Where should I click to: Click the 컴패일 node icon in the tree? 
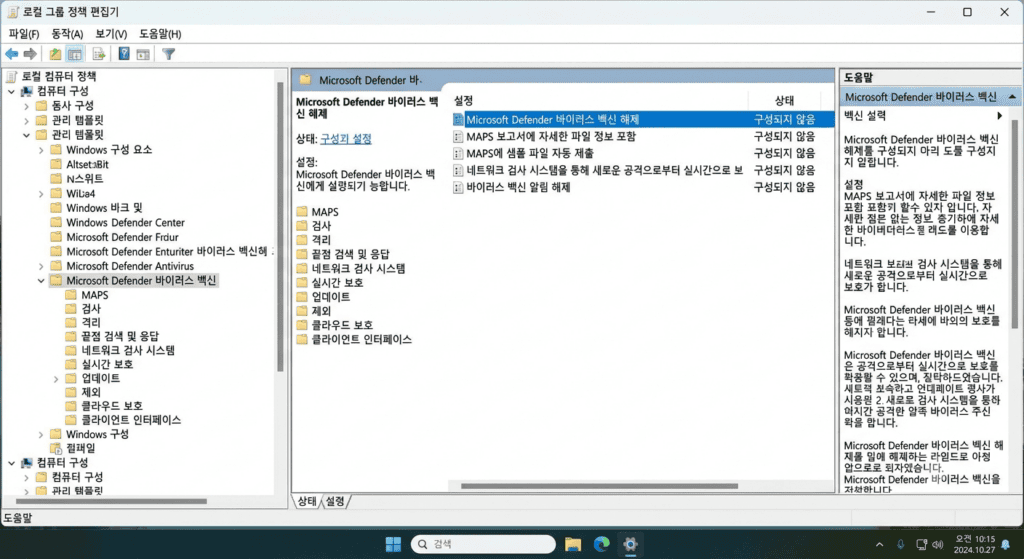click(57, 449)
